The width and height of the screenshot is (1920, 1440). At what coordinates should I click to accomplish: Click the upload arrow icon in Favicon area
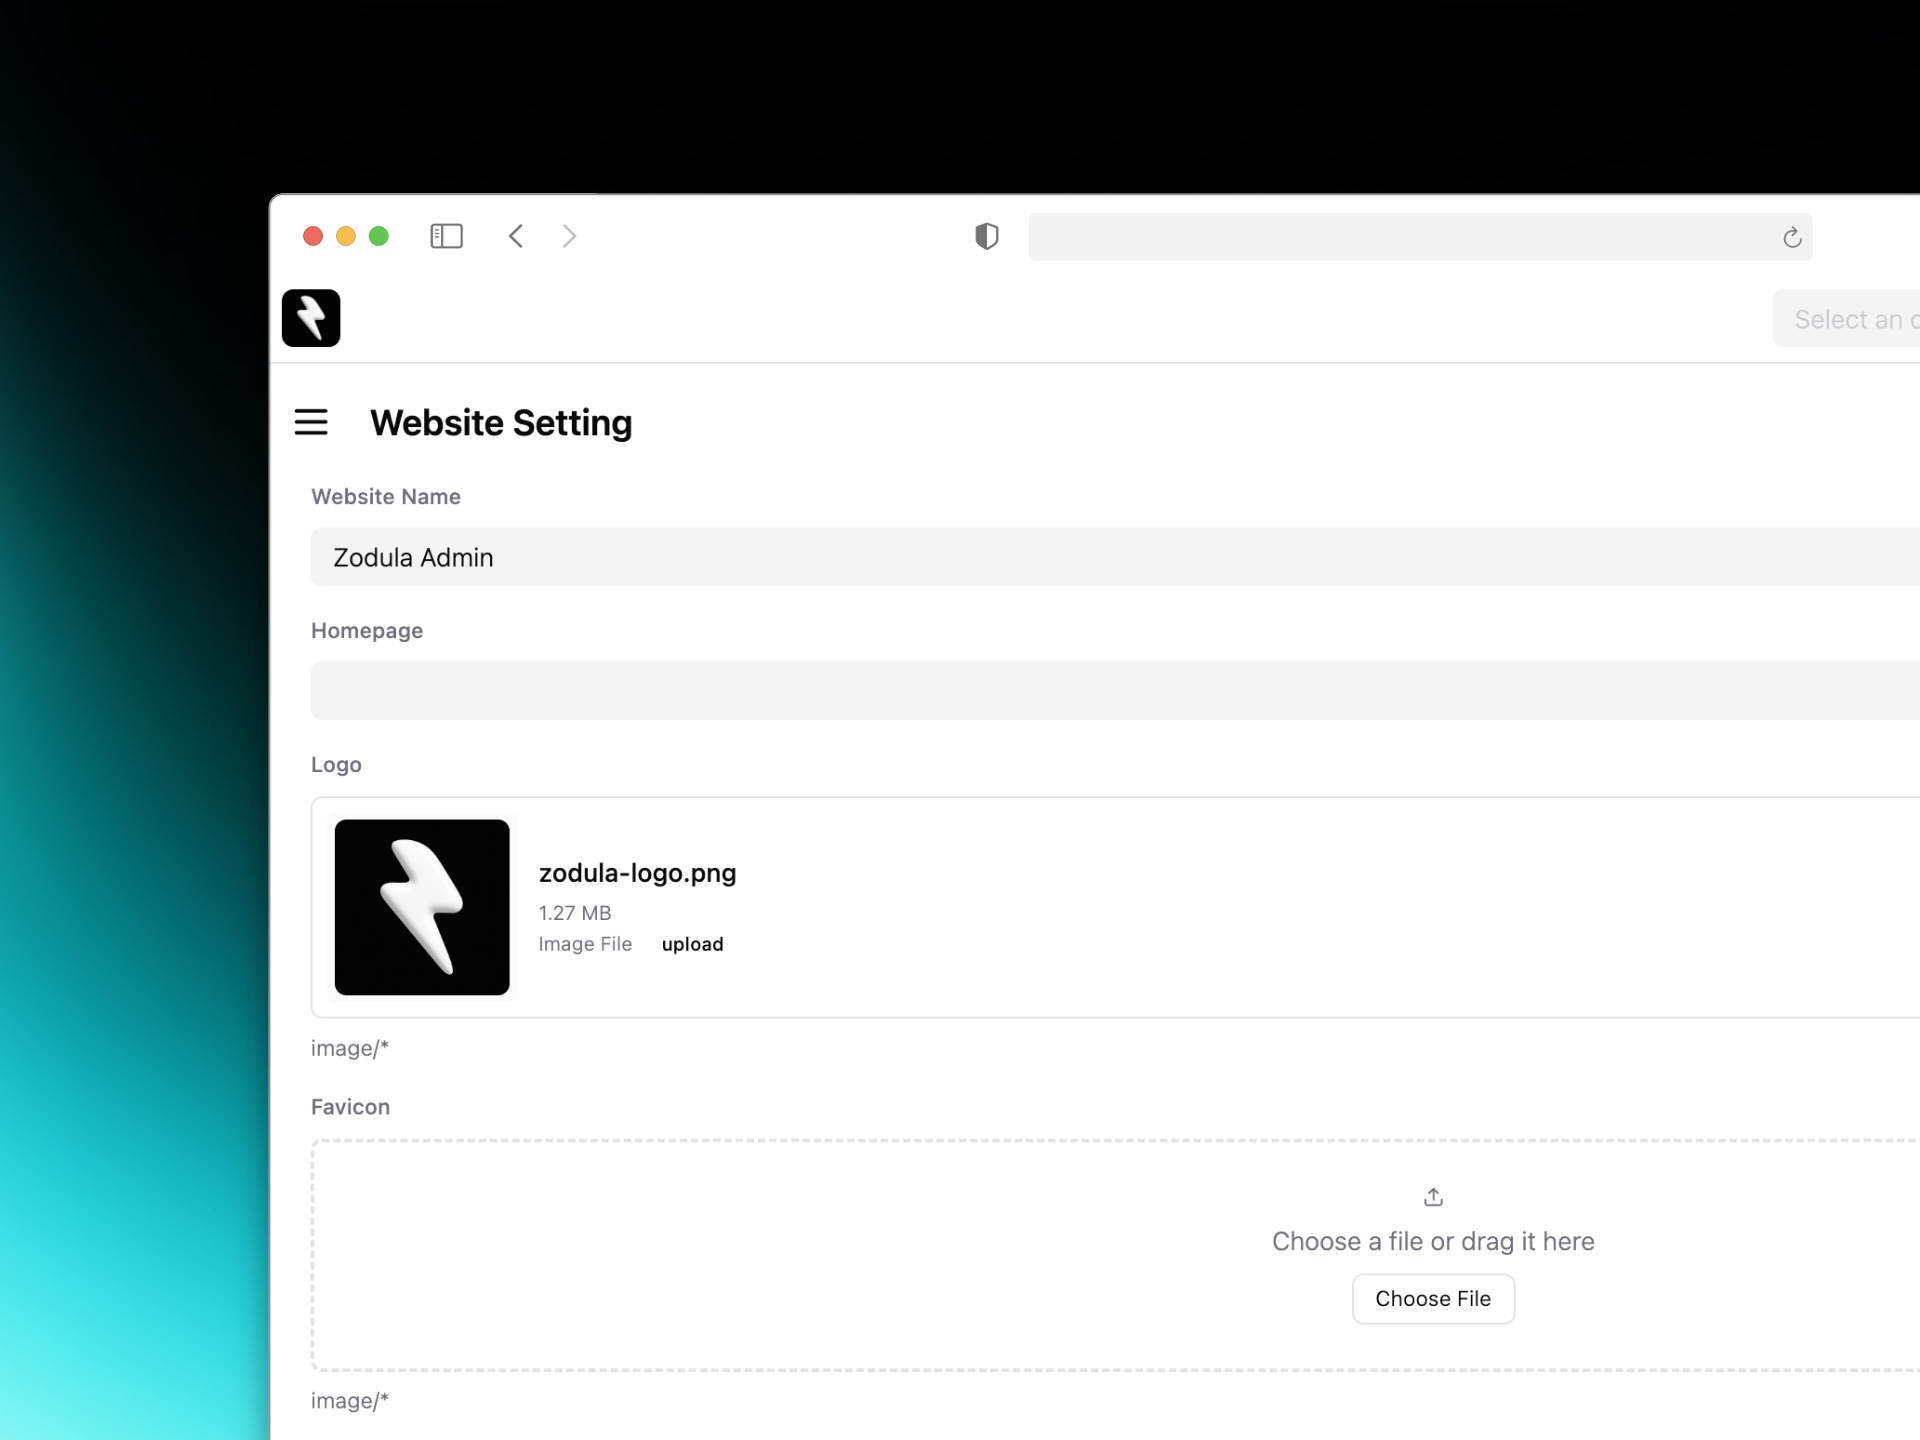pyautogui.click(x=1433, y=1196)
